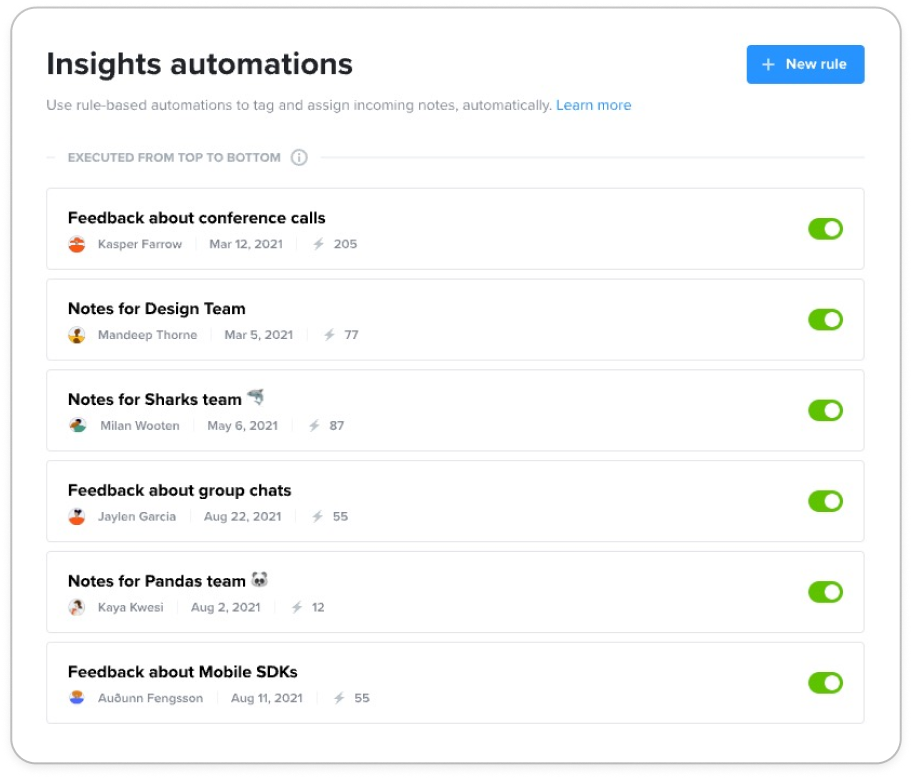
Task: Open the Learn more link
Action: point(593,105)
